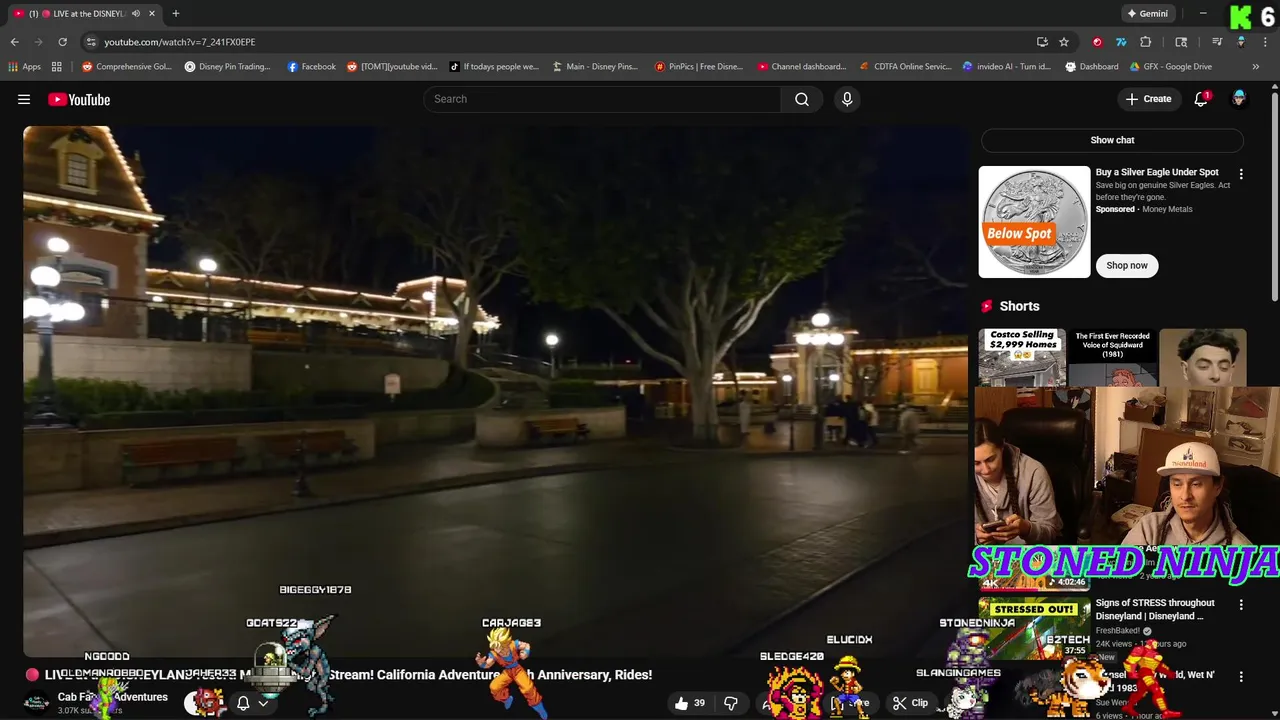1280x720 pixels.
Task: Go to the YouTube home logo
Action: coord(79,99)
